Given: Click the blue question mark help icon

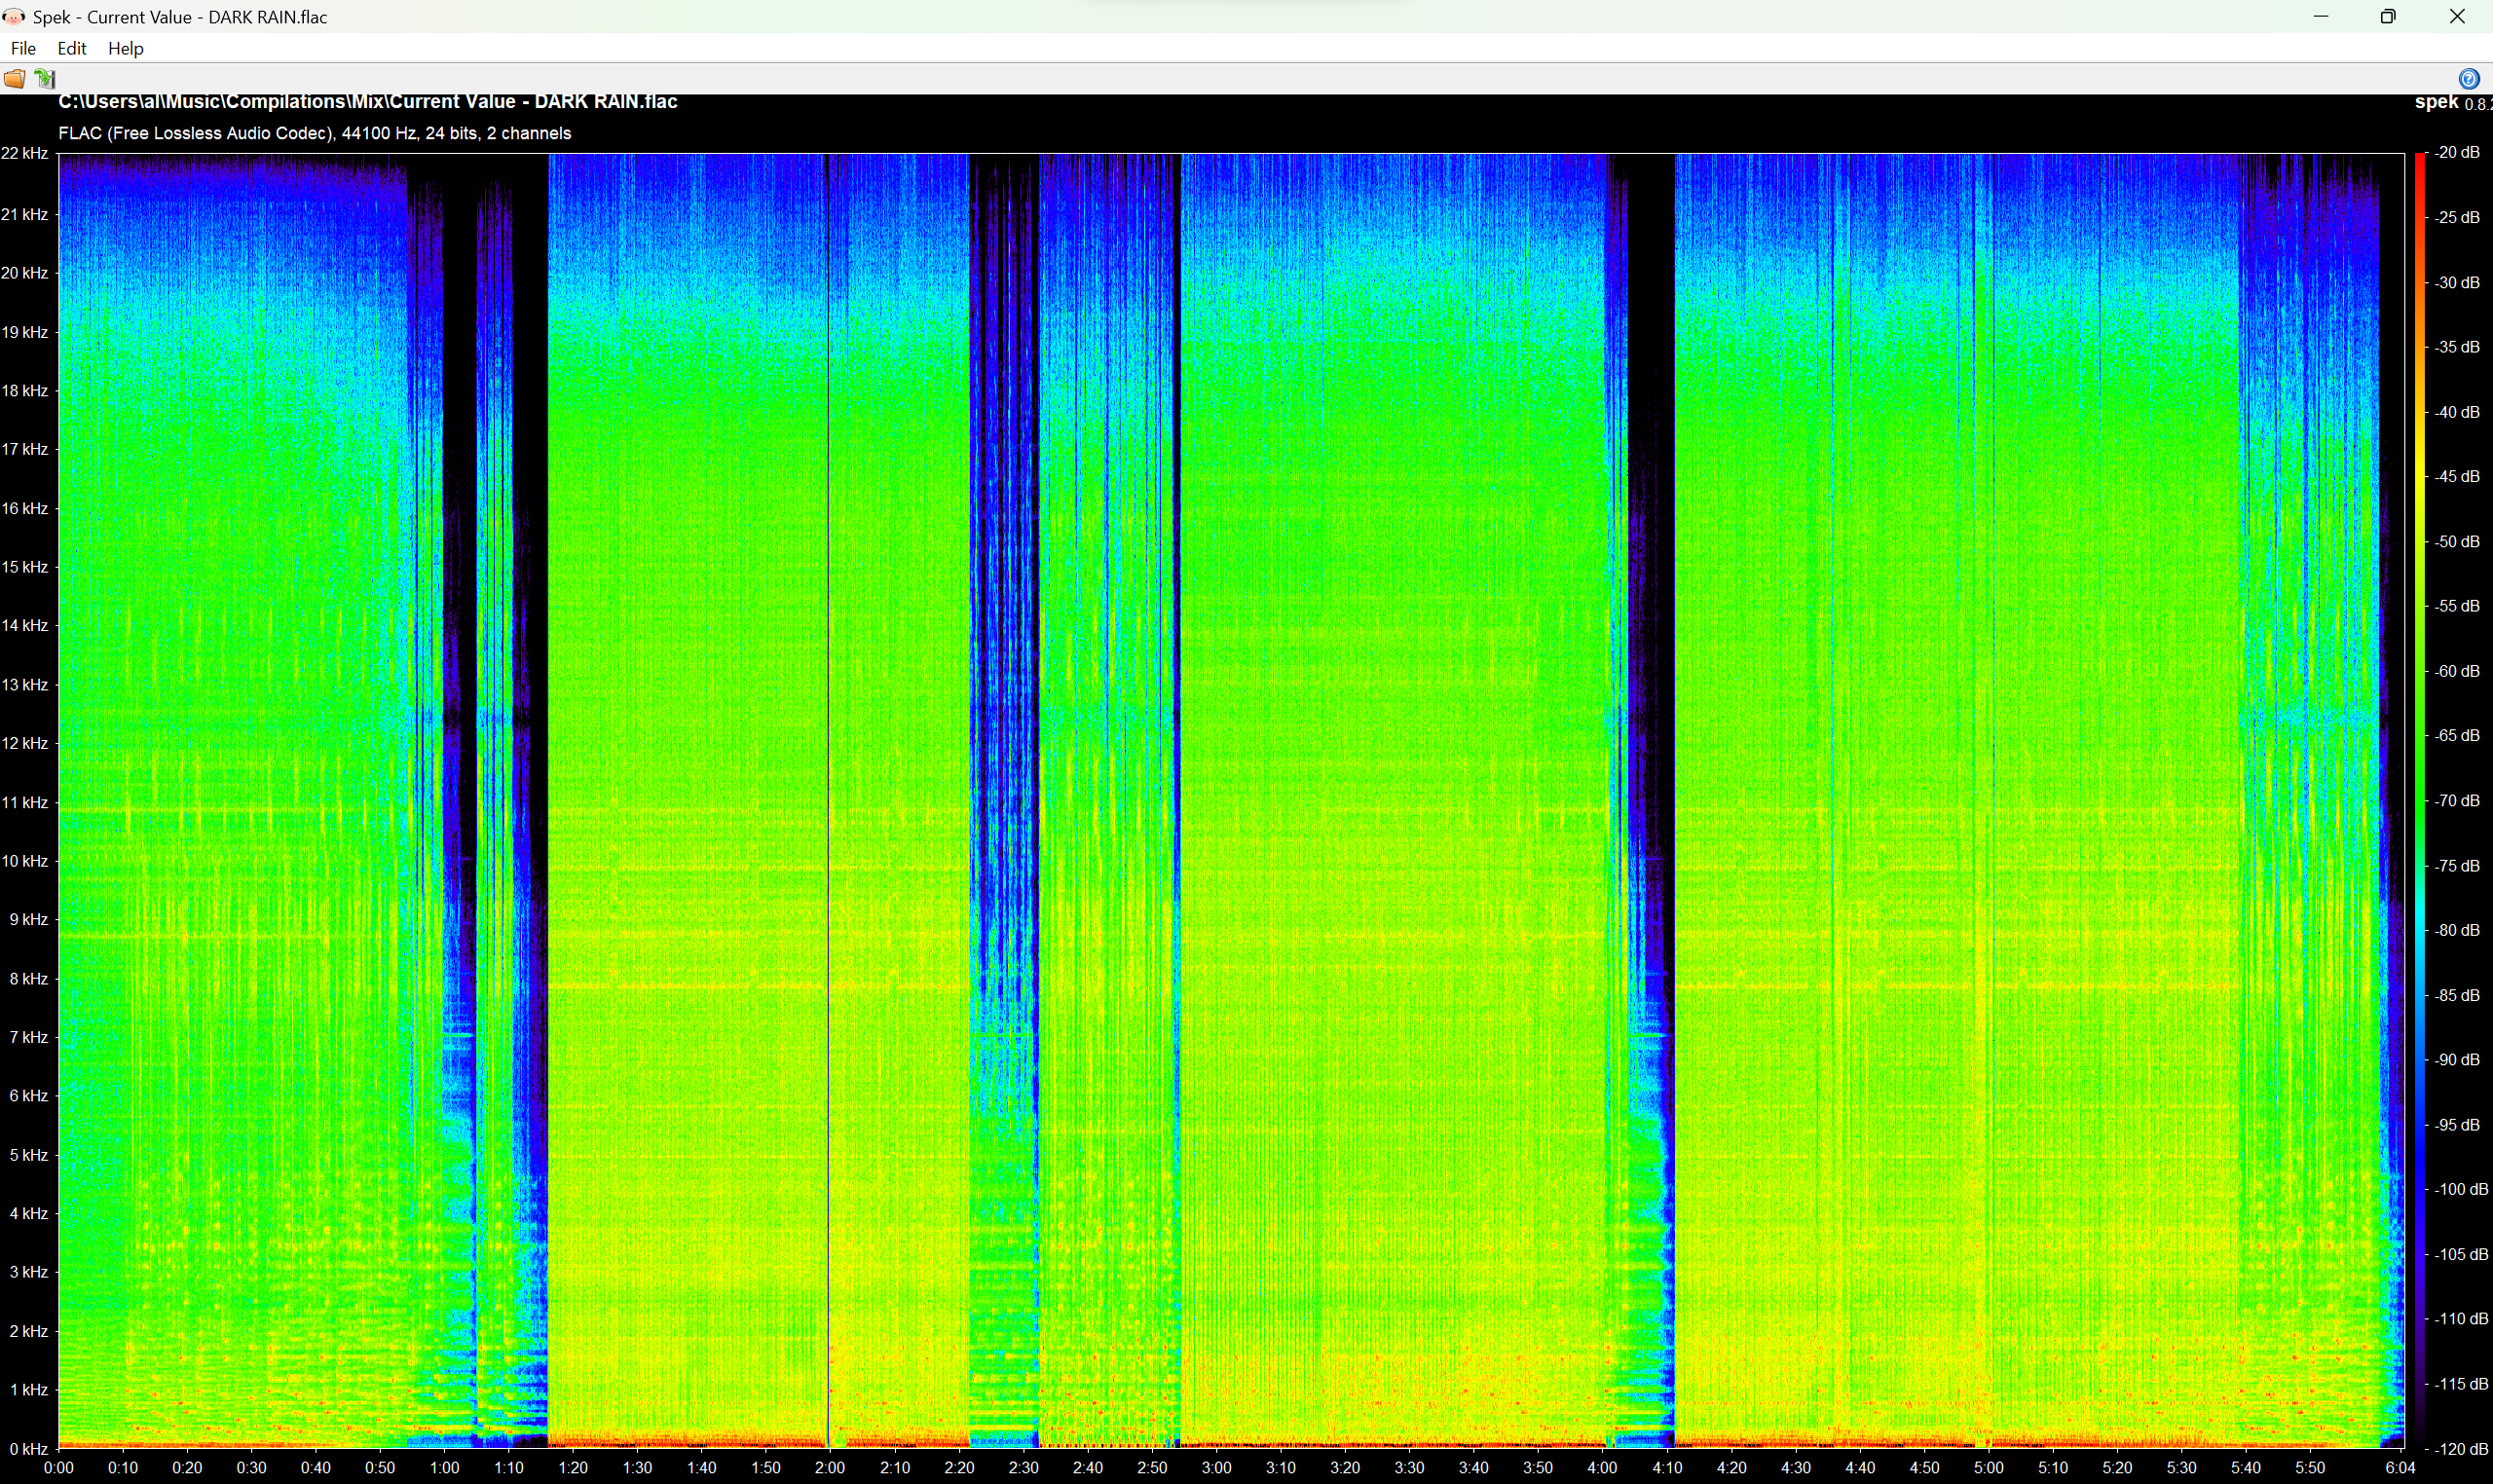Looking at the screenshot, I should point(2468,78).
